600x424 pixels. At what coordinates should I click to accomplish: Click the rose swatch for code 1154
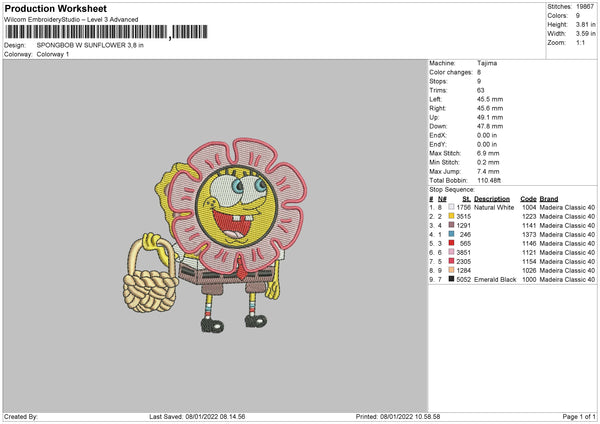(x=452, y=261)
